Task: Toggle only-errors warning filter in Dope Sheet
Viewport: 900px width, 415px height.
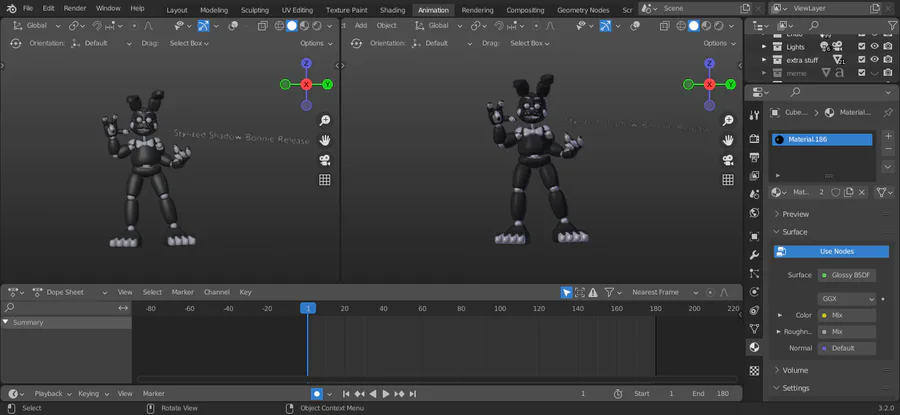Action: coord(593,292)
